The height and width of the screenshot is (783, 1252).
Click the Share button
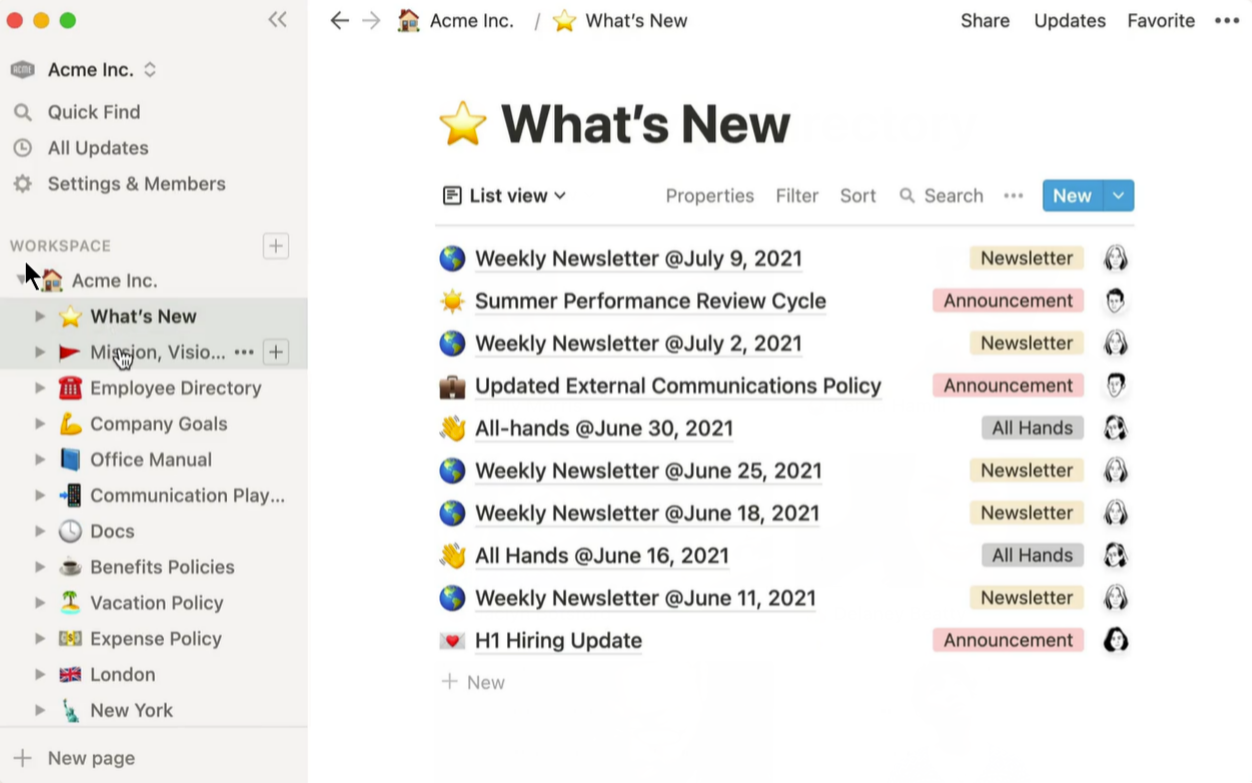(x=985, y=21)
